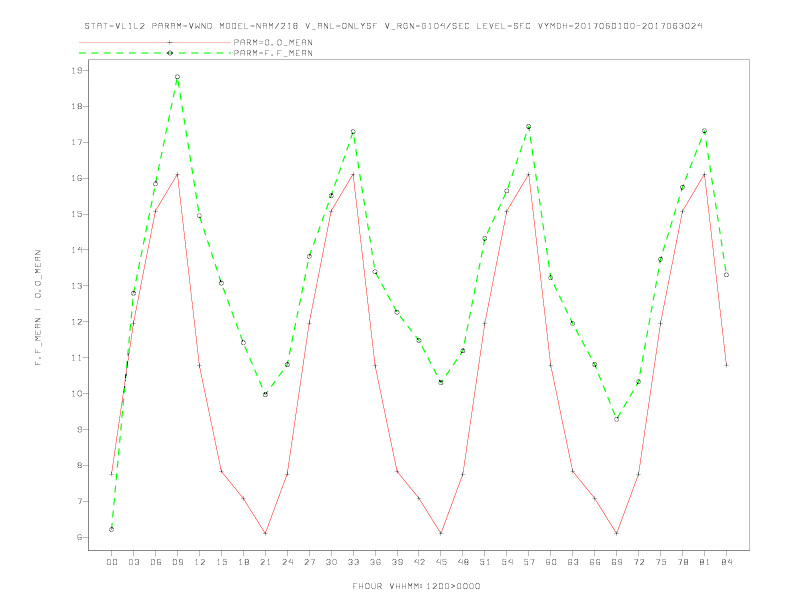The height and width of the screenshot is (612, 792).
Task: Click x-axis tick label 78
Action: [x=682, y=562]
